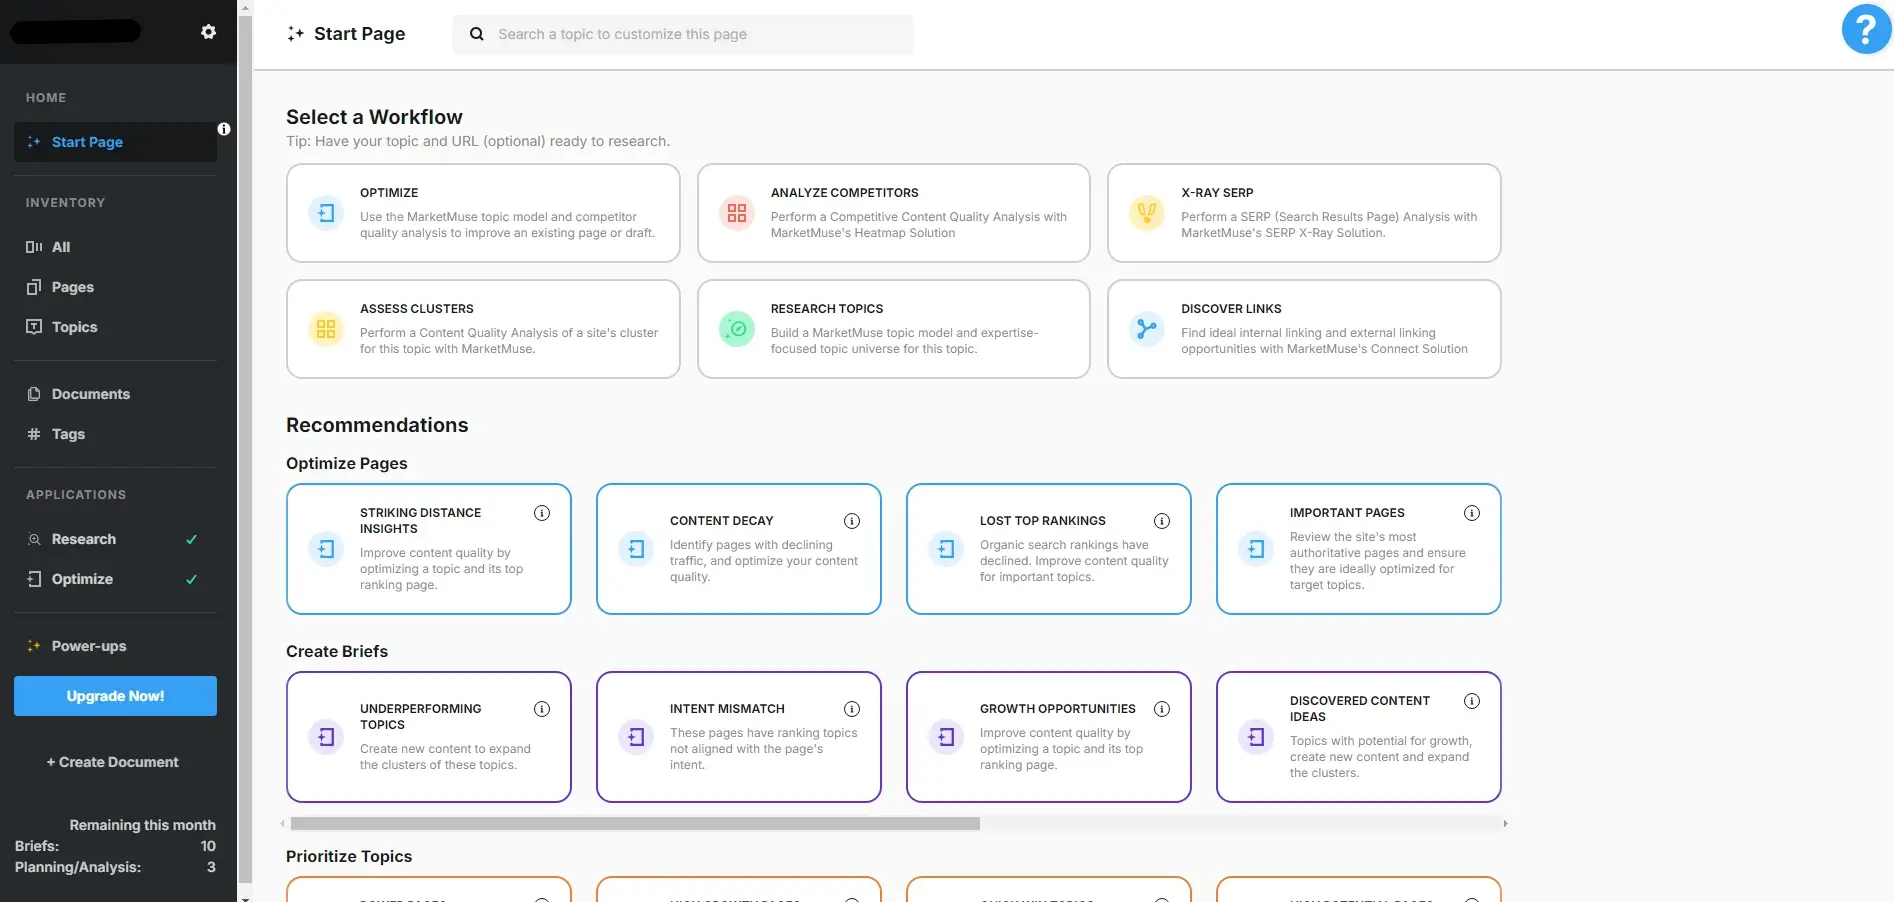Click info icon on Intent Mismatch card
Viewport: 1894px width, 902px height.
[x=852, y=709]
